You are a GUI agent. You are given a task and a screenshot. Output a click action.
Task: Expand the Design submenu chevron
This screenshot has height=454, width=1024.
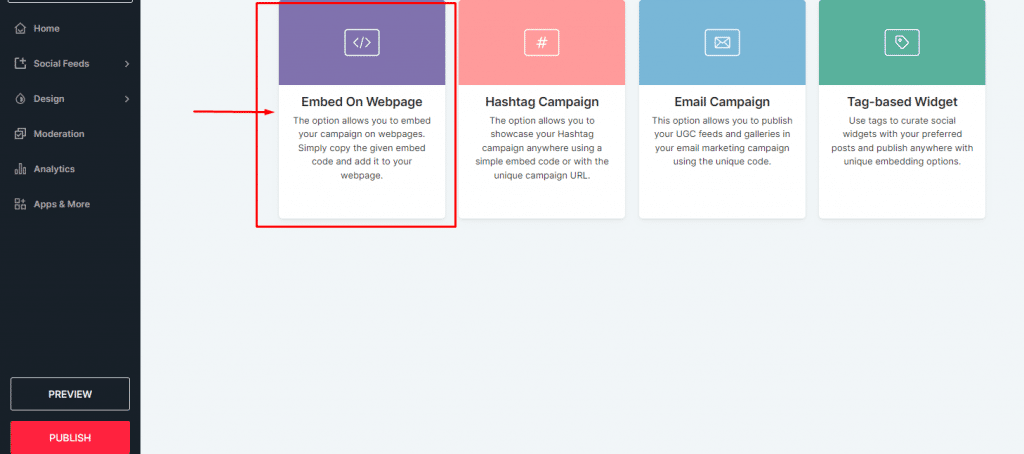(127, 99)
